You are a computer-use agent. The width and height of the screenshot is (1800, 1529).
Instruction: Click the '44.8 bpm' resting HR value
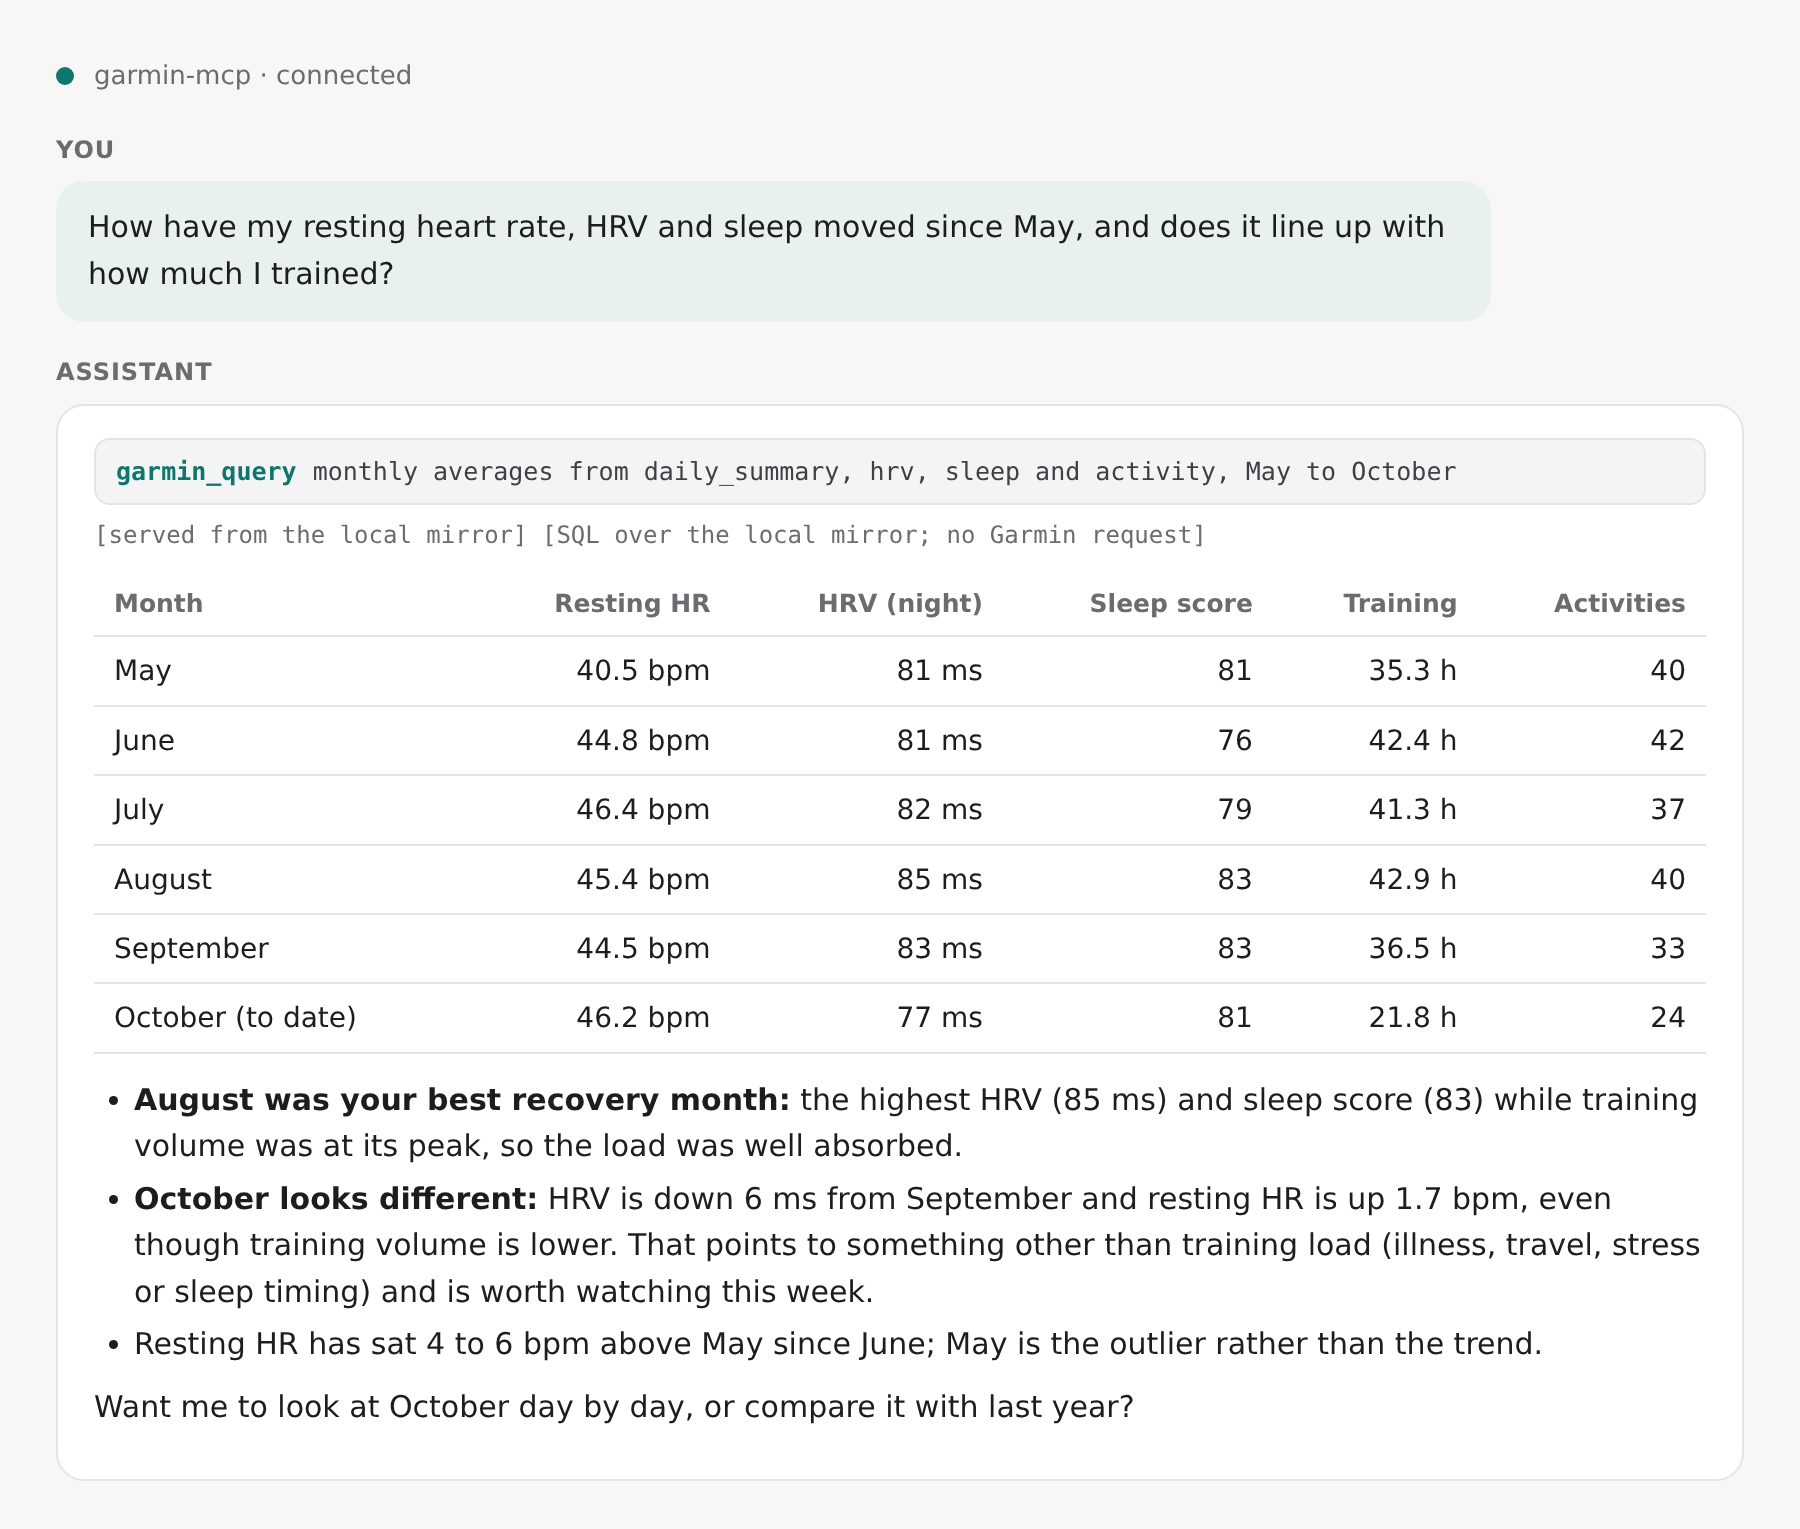click(x=643, y=741)
